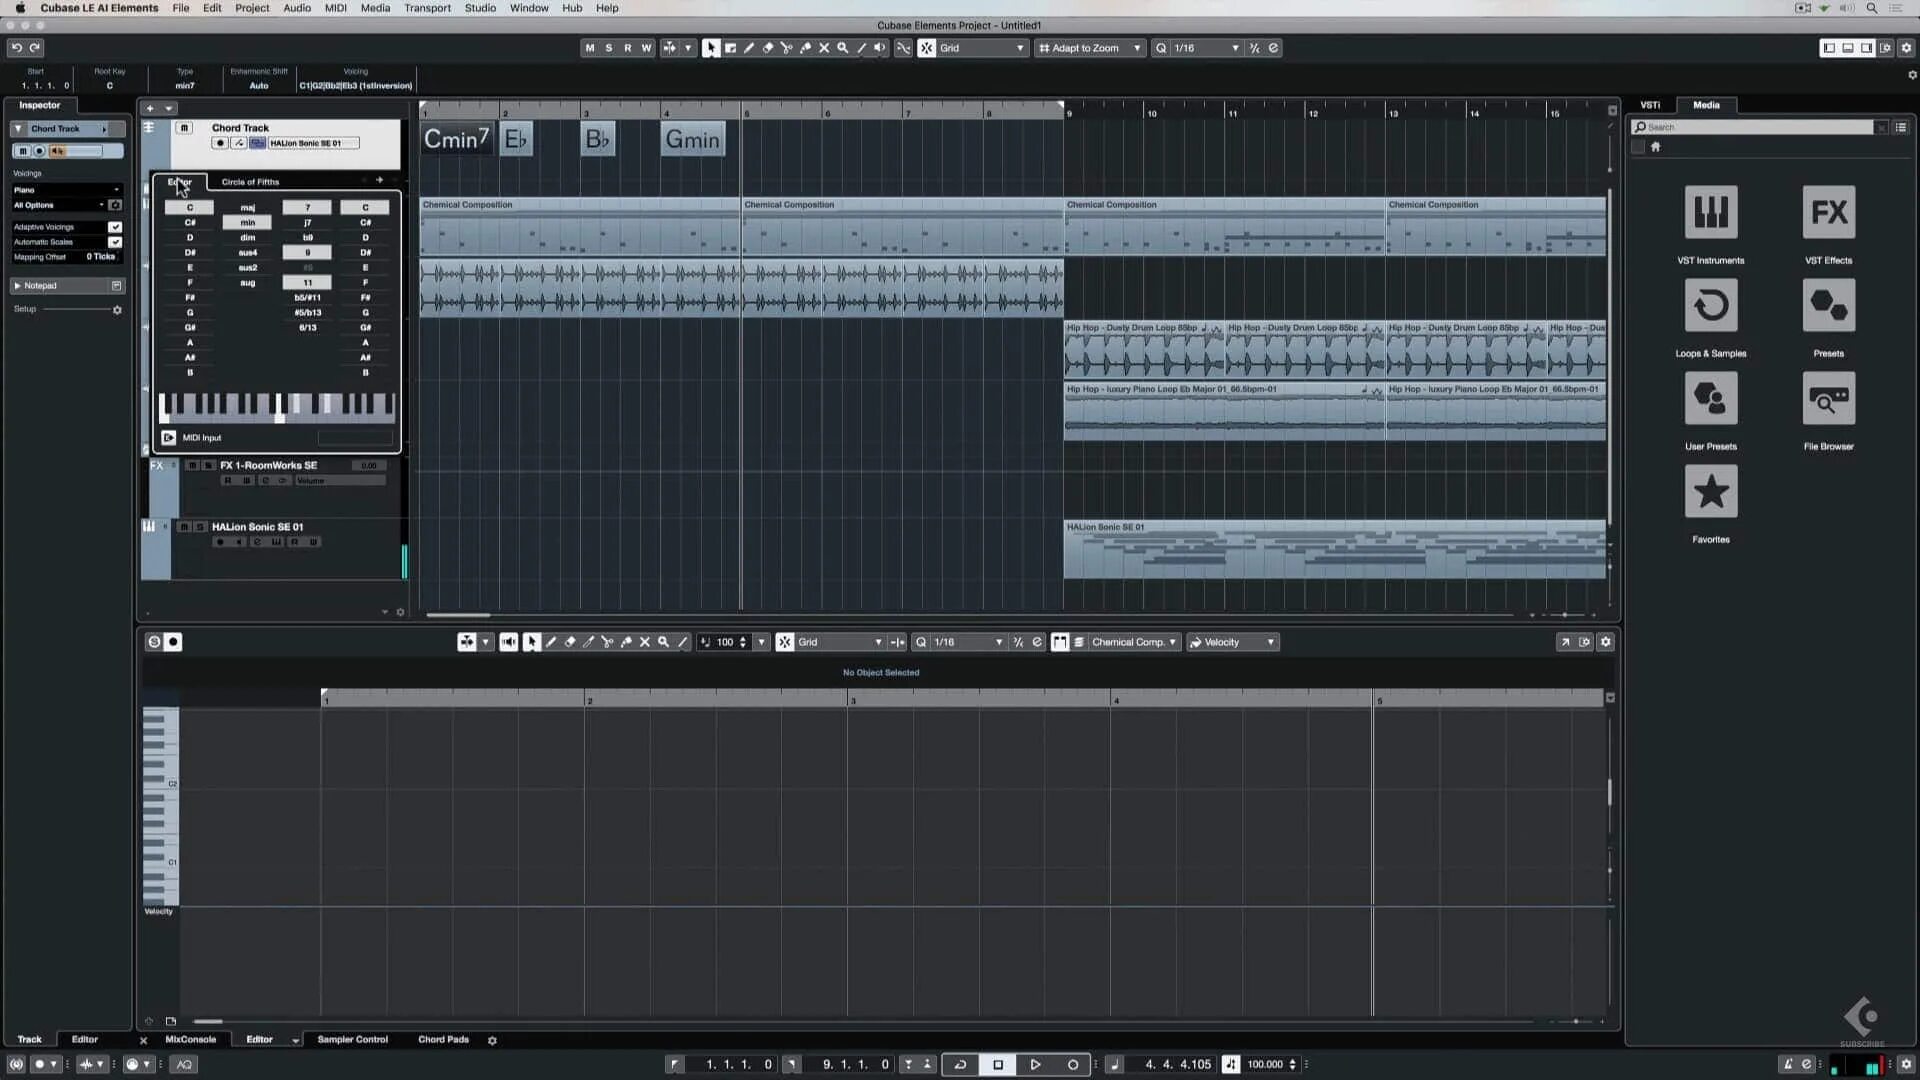Select the Mute tool in the project toolbar
Viewport: 1920px width, 1080px height.
click(825, 47)
